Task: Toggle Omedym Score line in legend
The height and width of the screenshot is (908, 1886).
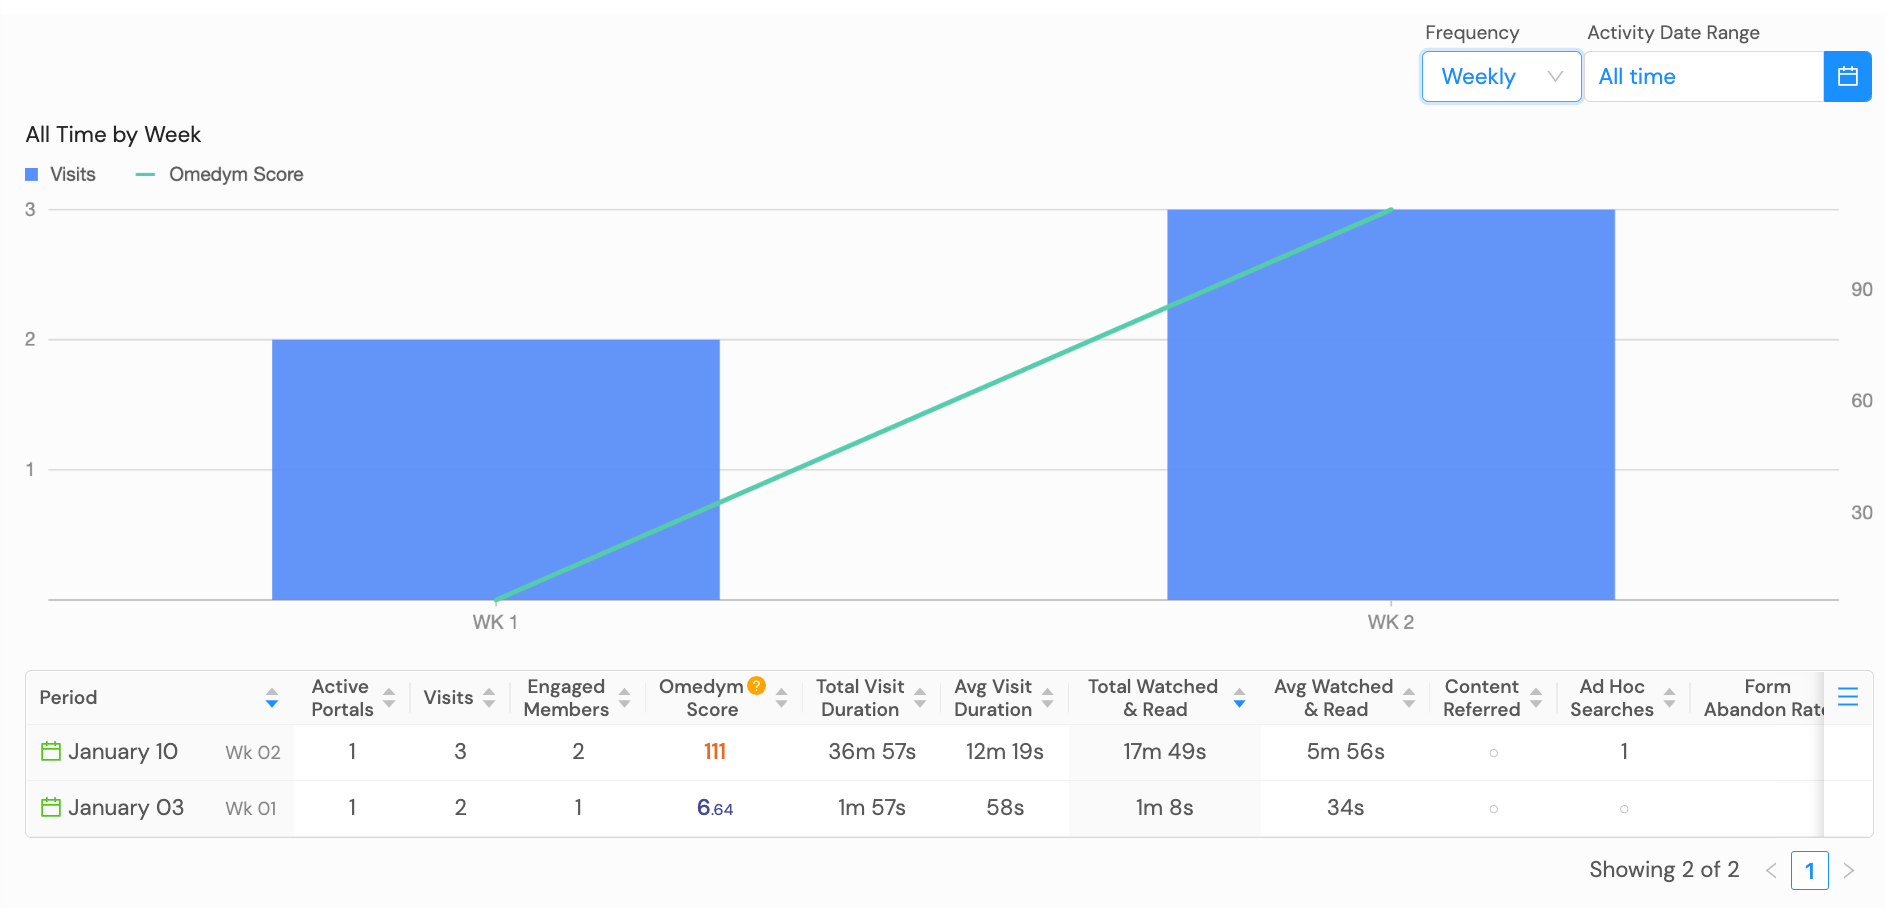Action: pos(220,174)
